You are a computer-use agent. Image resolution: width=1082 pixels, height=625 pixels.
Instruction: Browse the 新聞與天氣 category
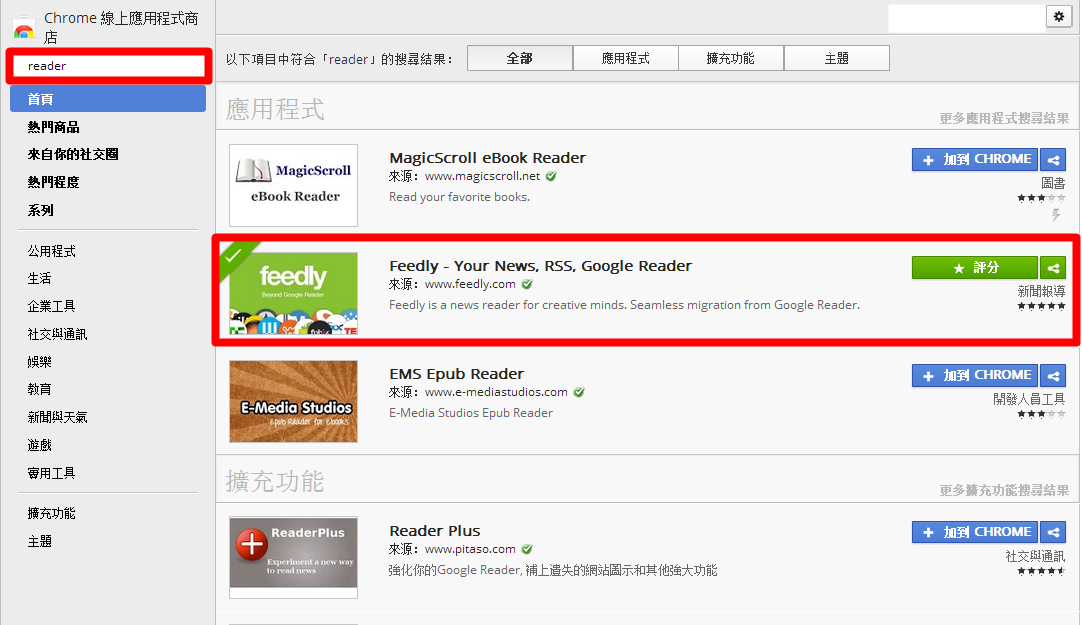[57, 417]
